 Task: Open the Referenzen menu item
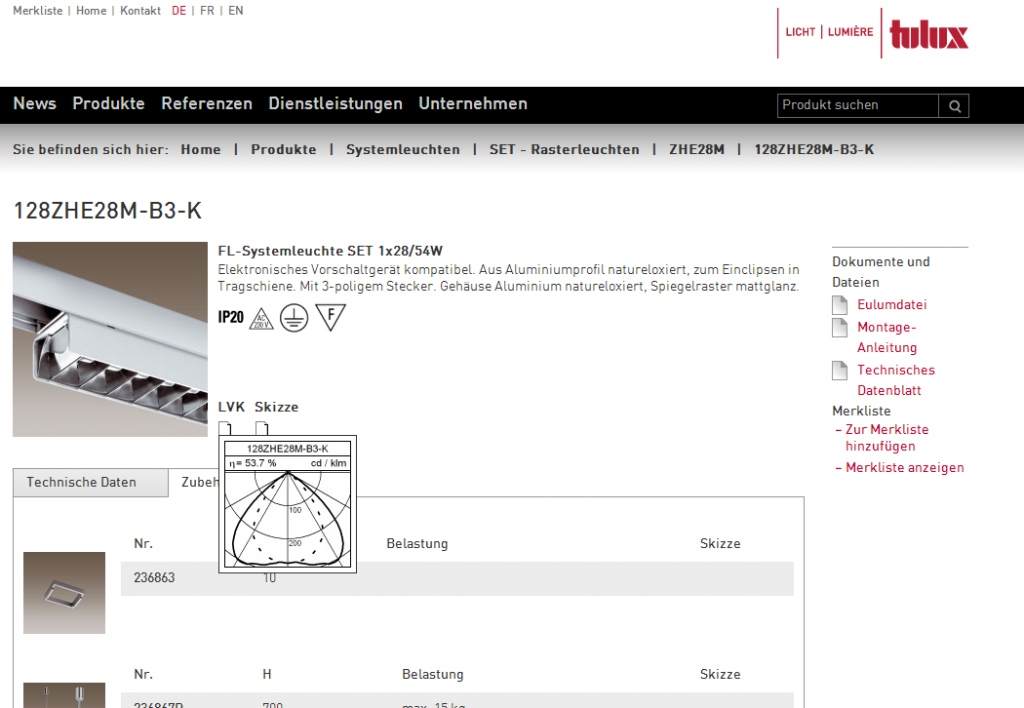point(207,104)
